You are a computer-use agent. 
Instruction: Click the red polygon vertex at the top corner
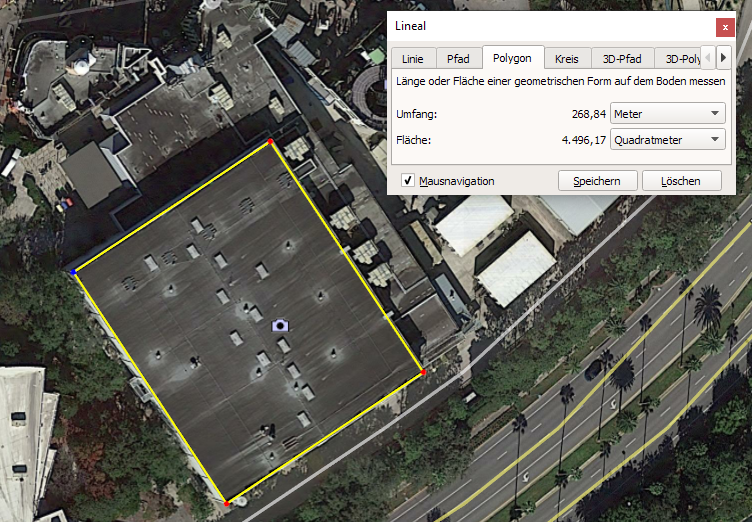pyautogui.click(x=270, y=143)
